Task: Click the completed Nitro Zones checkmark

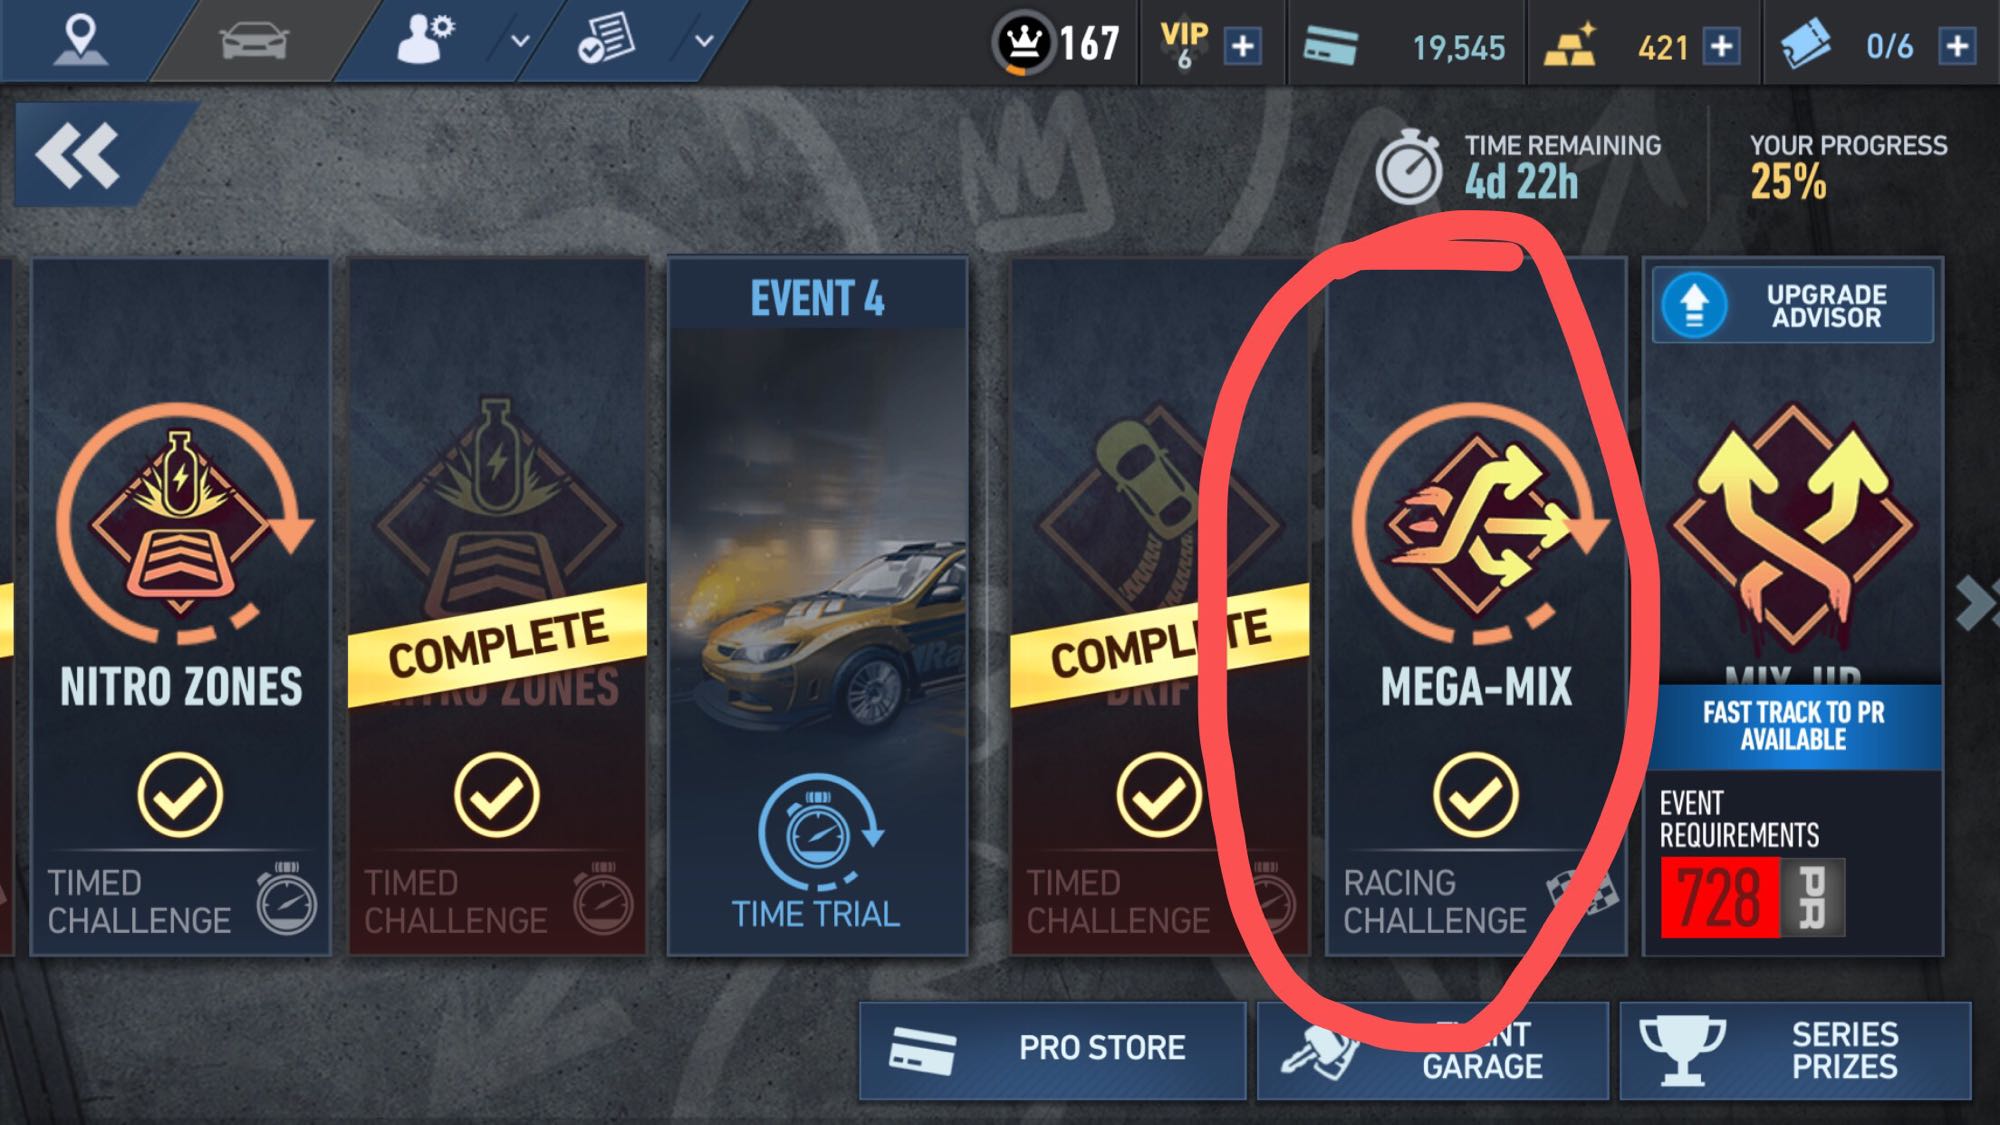Action: point(496,795)
